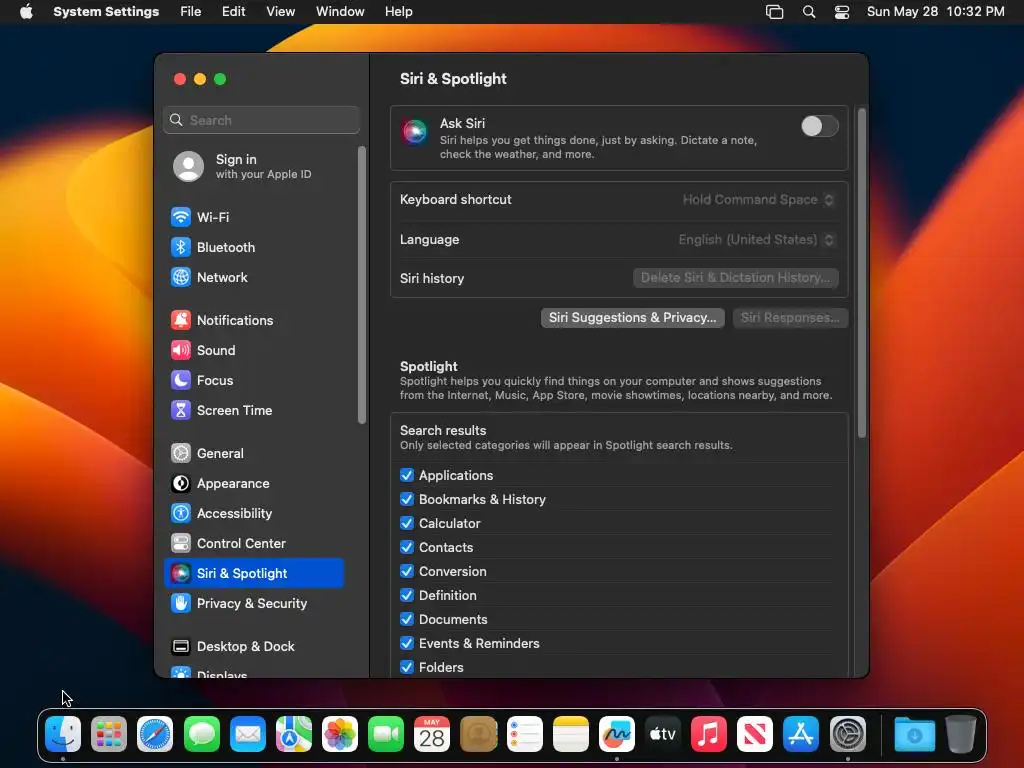The height and width of the screenshot is (768, 1024).
Task: Click the Sign in Apple ID avatar
Action: tap(188, 166)
